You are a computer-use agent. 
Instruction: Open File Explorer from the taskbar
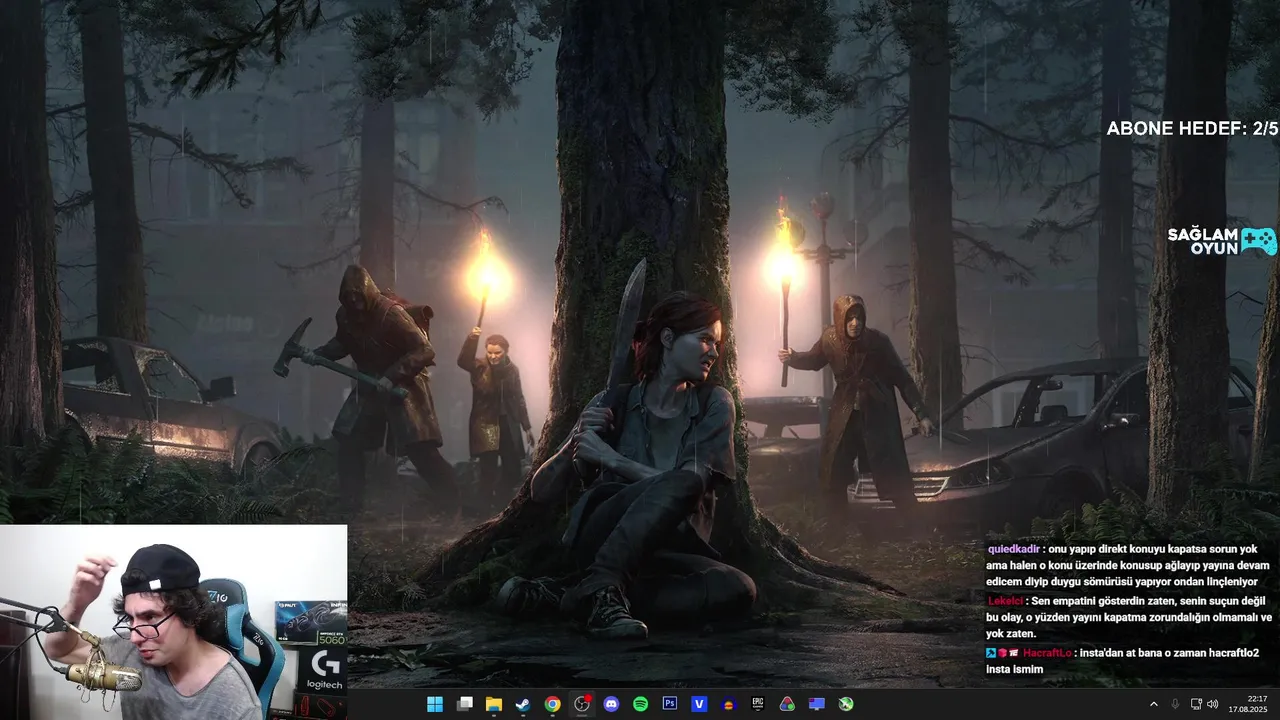(x=494, y=704)
